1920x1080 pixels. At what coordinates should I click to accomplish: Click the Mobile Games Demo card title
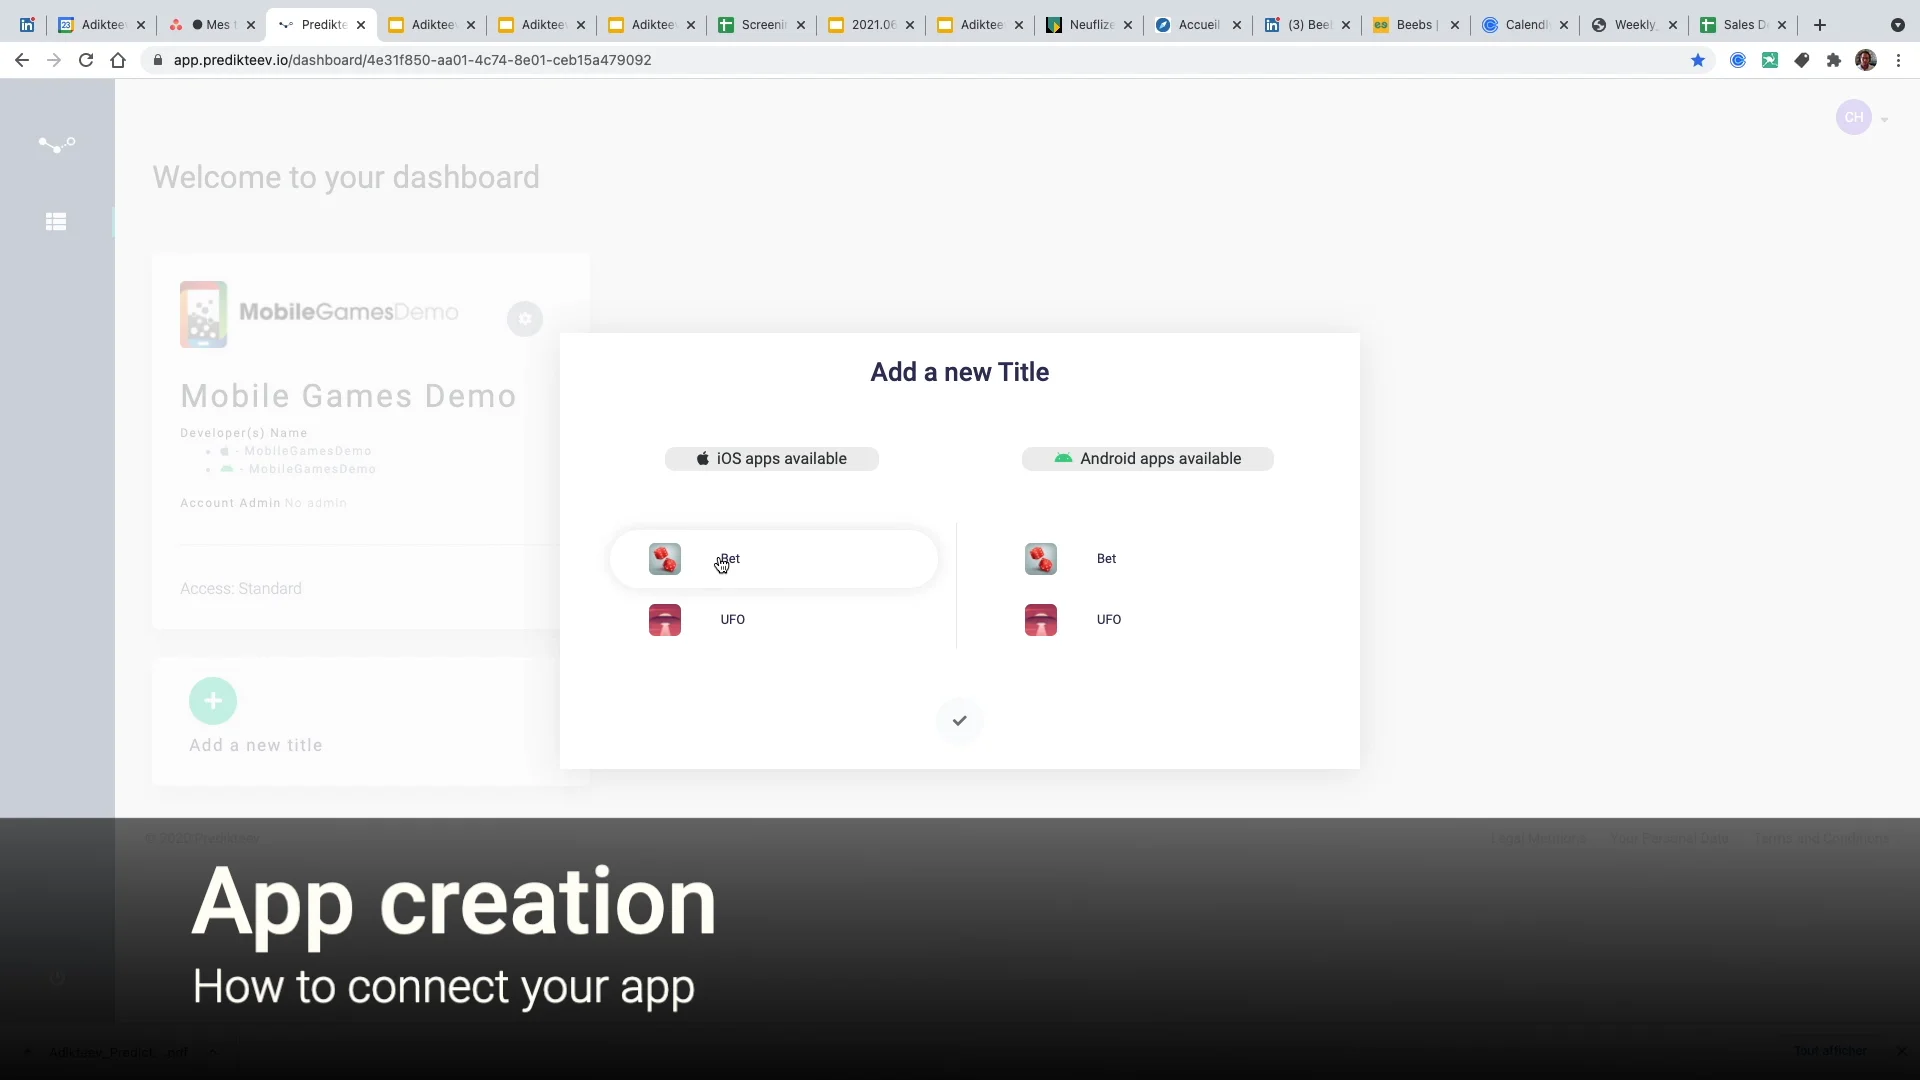point(348,397)
